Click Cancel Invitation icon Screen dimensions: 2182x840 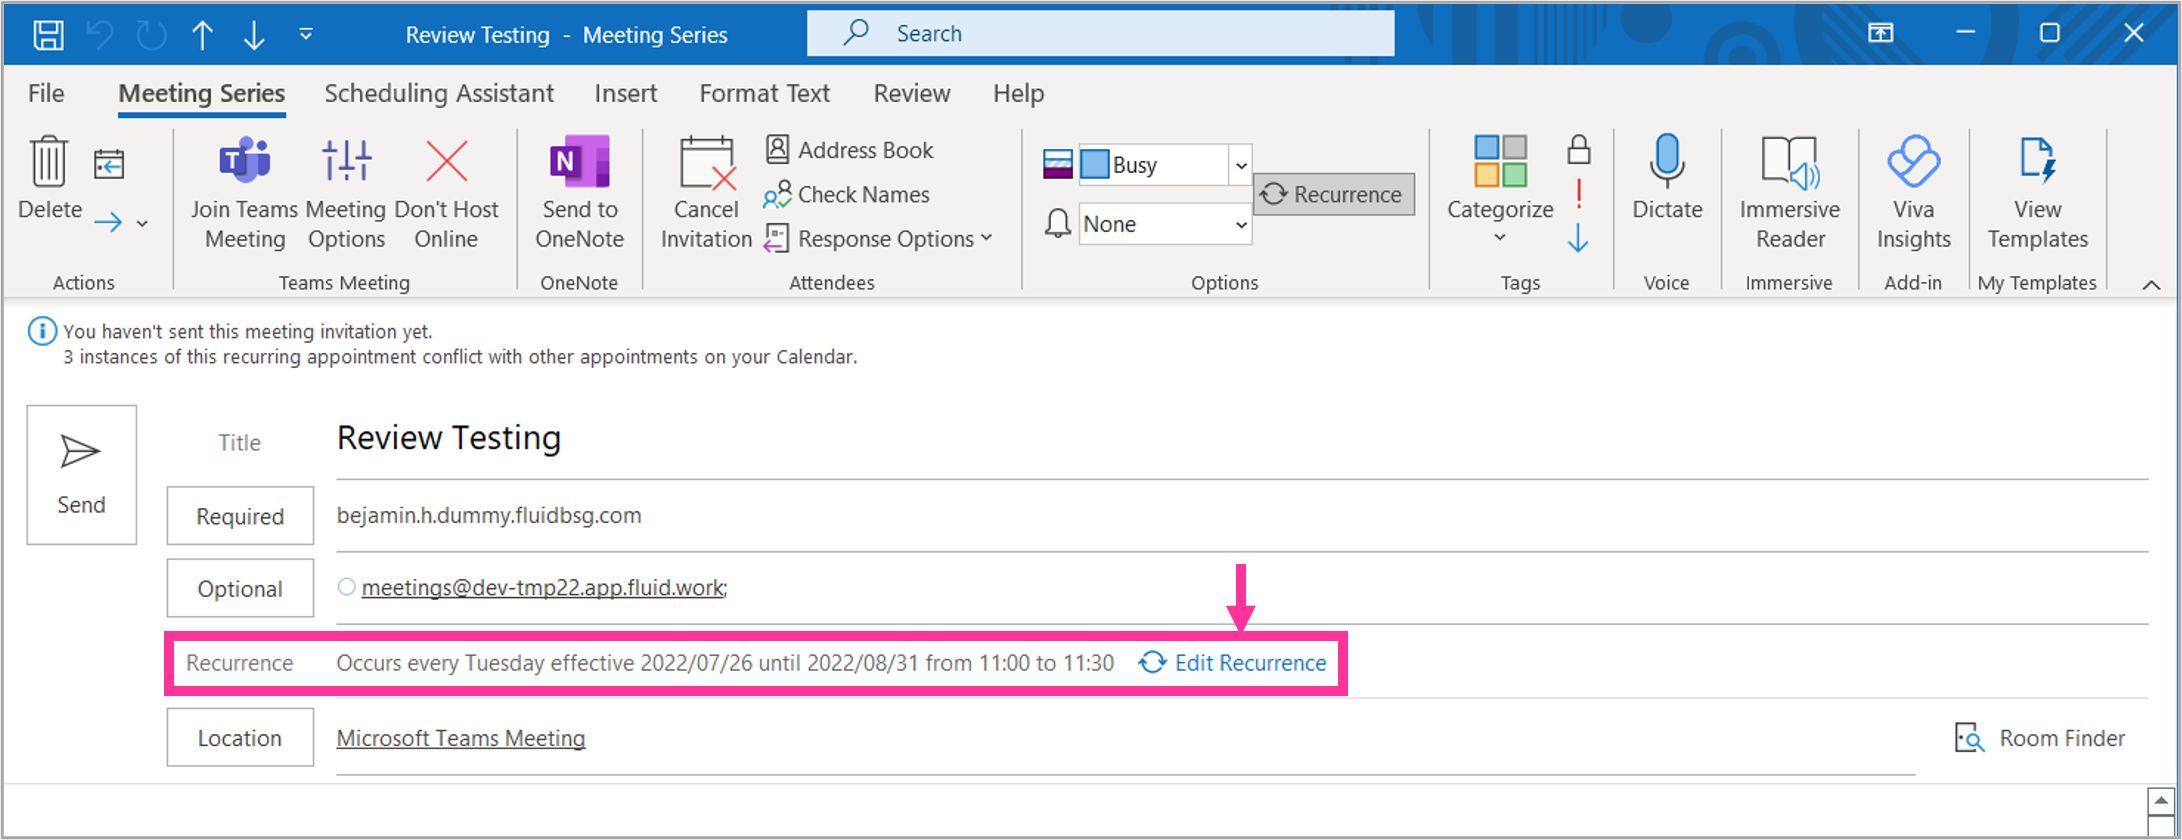coord(707,162)
